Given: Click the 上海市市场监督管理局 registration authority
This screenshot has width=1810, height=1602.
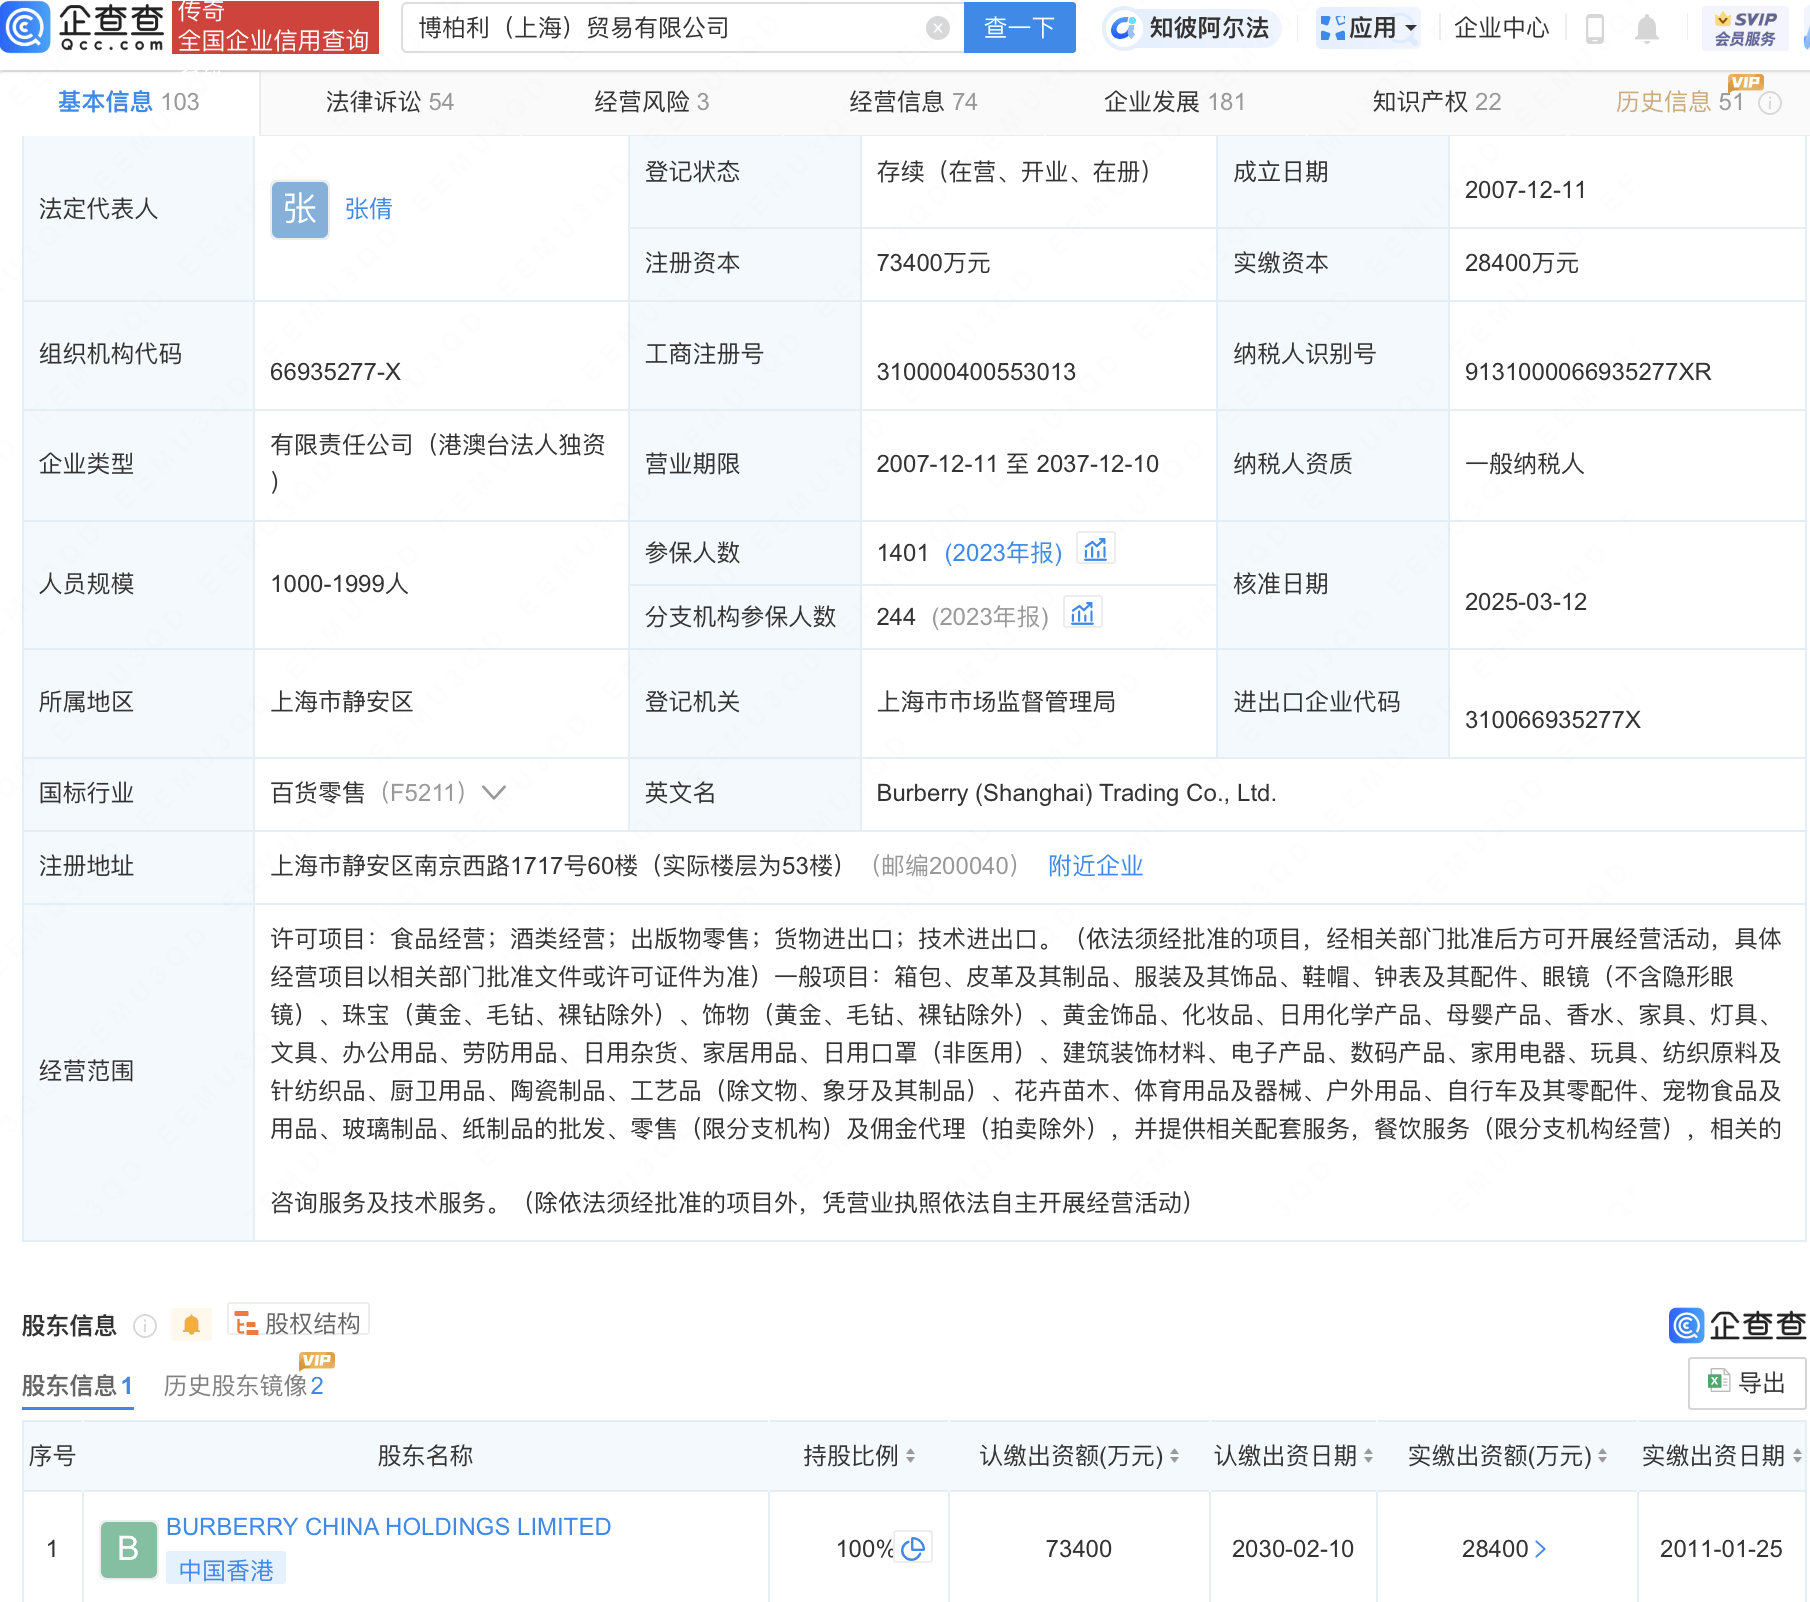Looking at the screenshot, I should point(996,702).
